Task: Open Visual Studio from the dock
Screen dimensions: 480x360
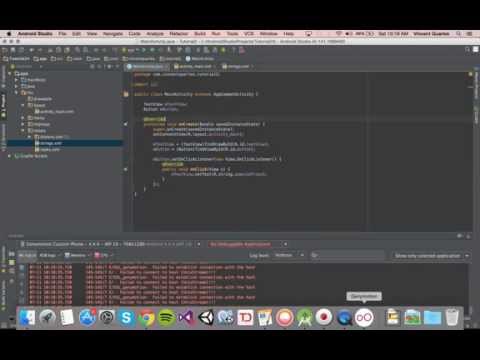Action: (186, 317)
